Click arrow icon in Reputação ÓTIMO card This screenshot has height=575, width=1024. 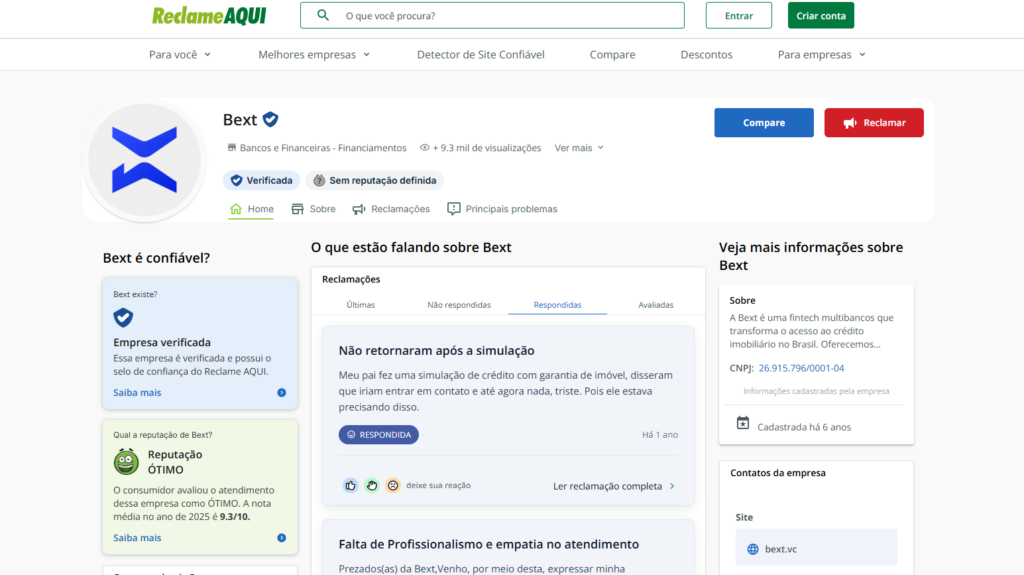coord(281,538)
